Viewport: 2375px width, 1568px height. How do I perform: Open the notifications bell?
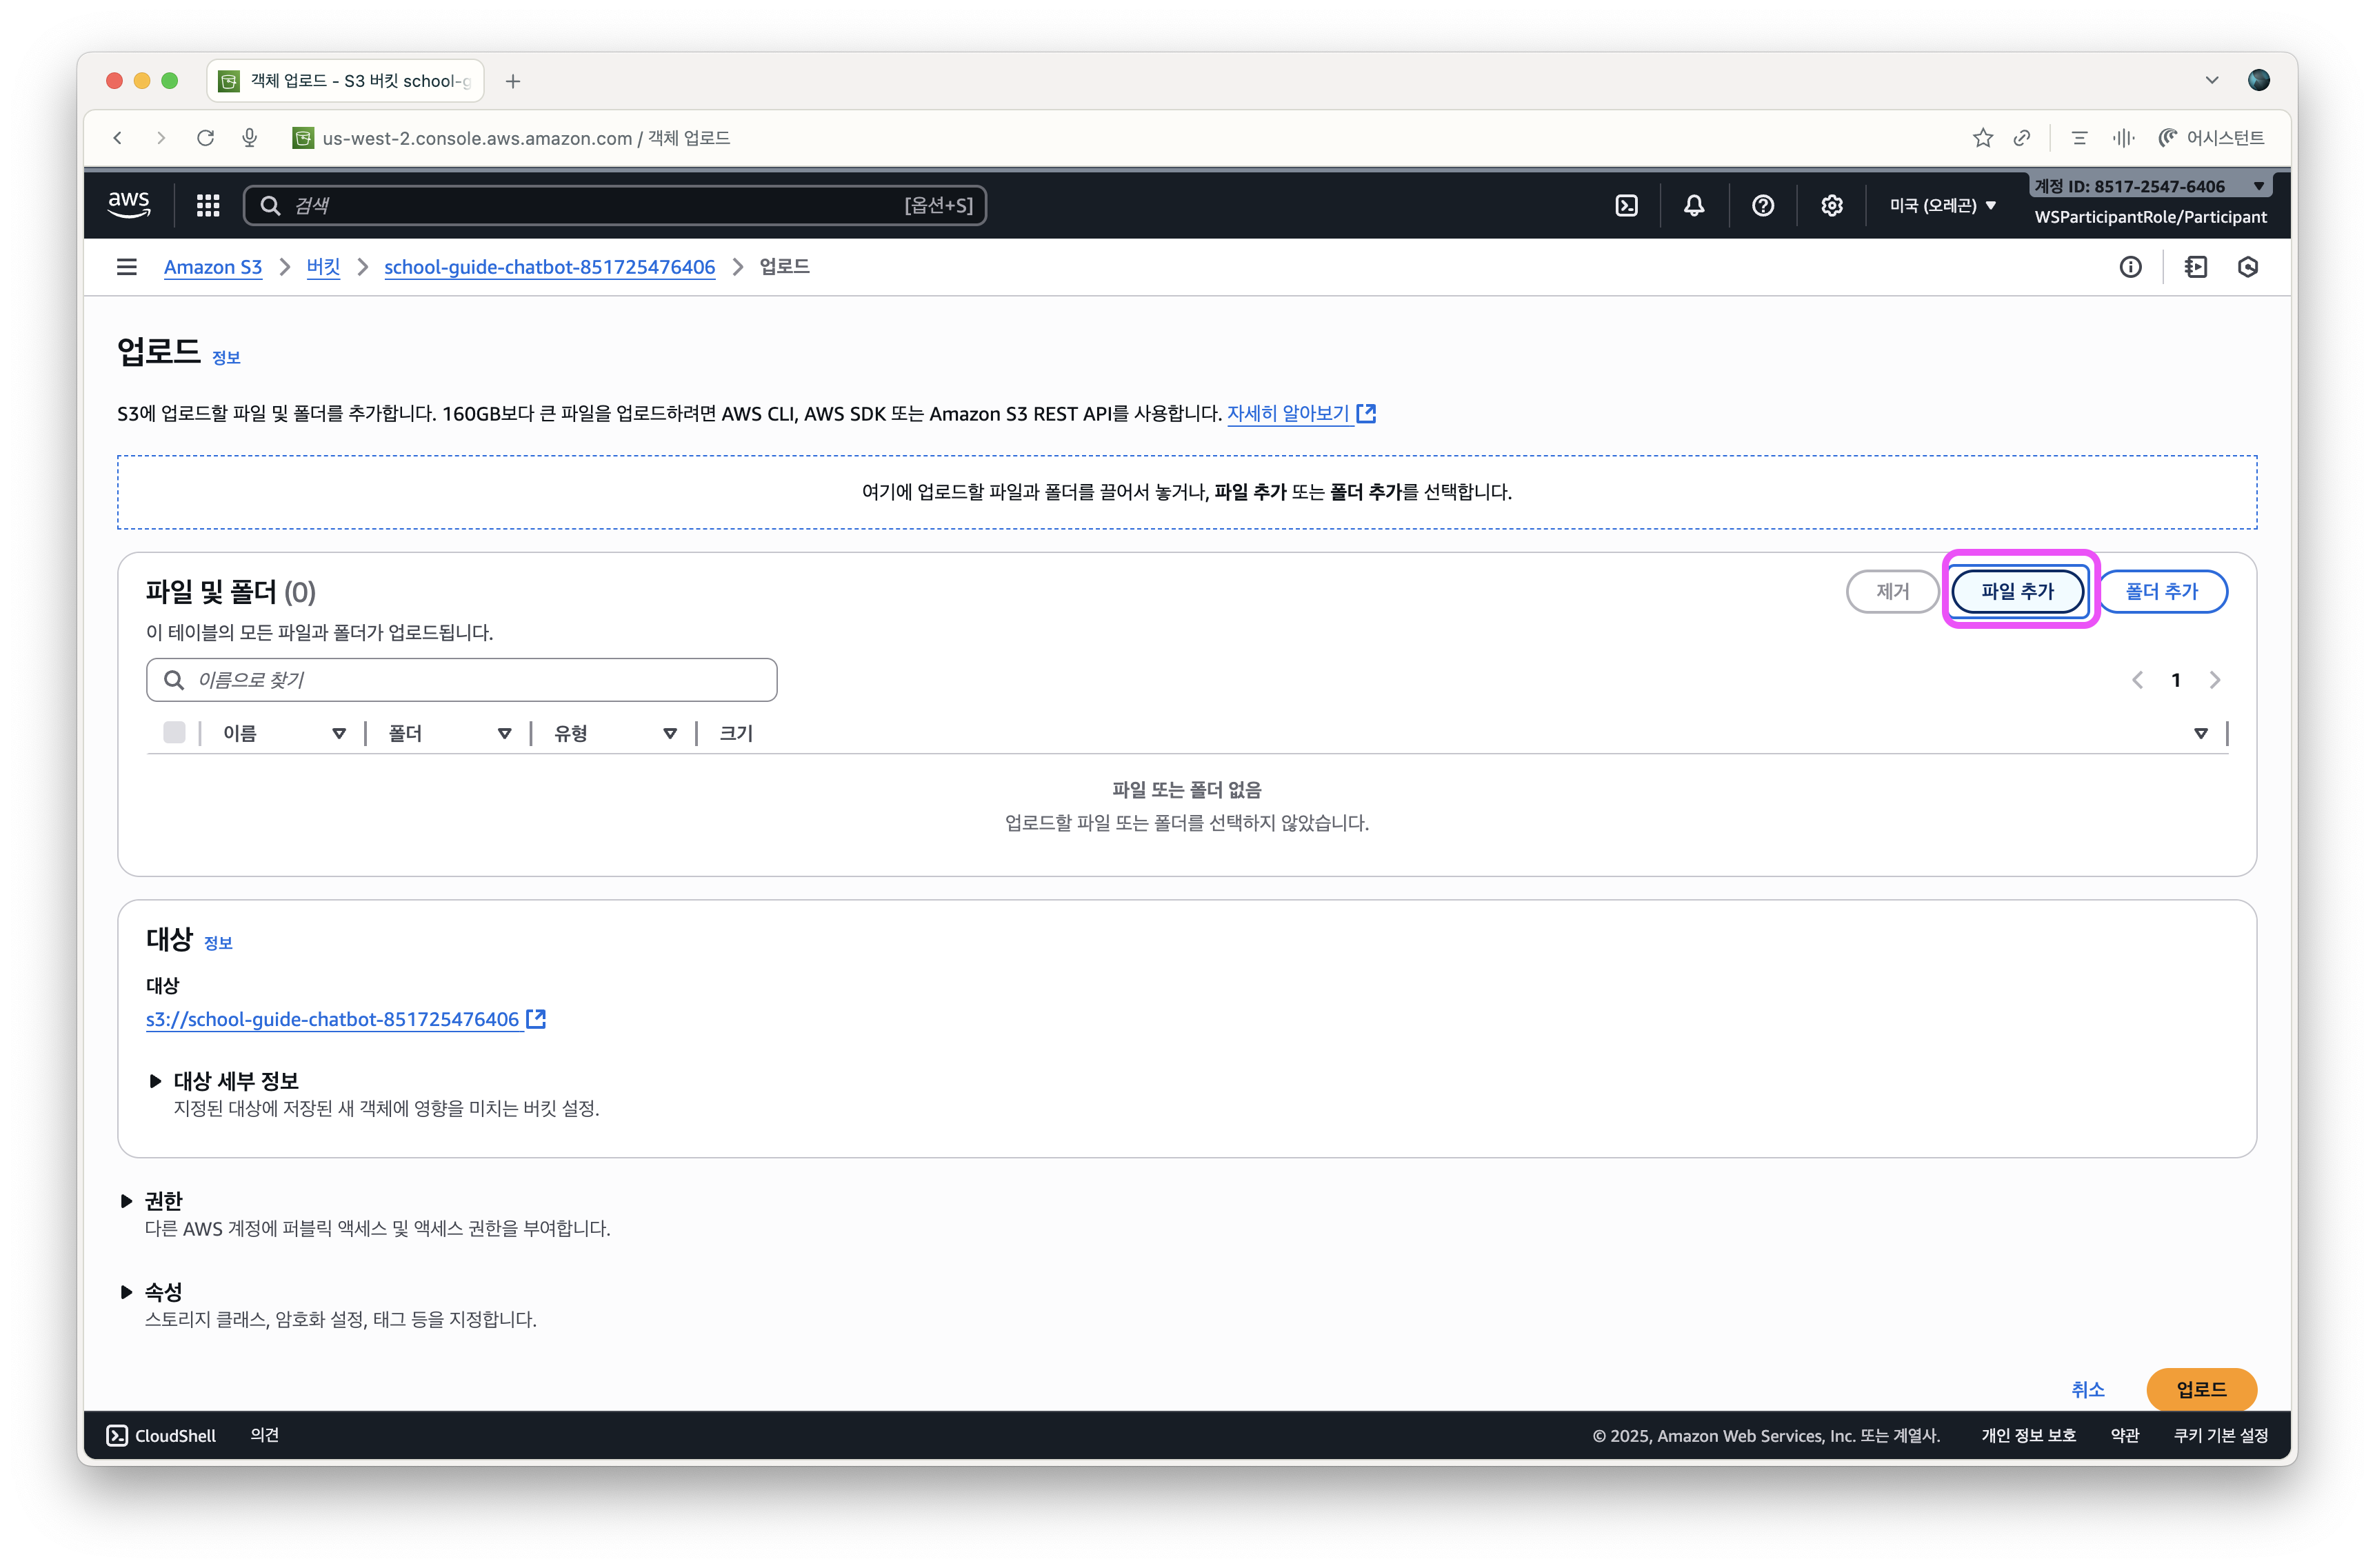[x=1694, y=205]
